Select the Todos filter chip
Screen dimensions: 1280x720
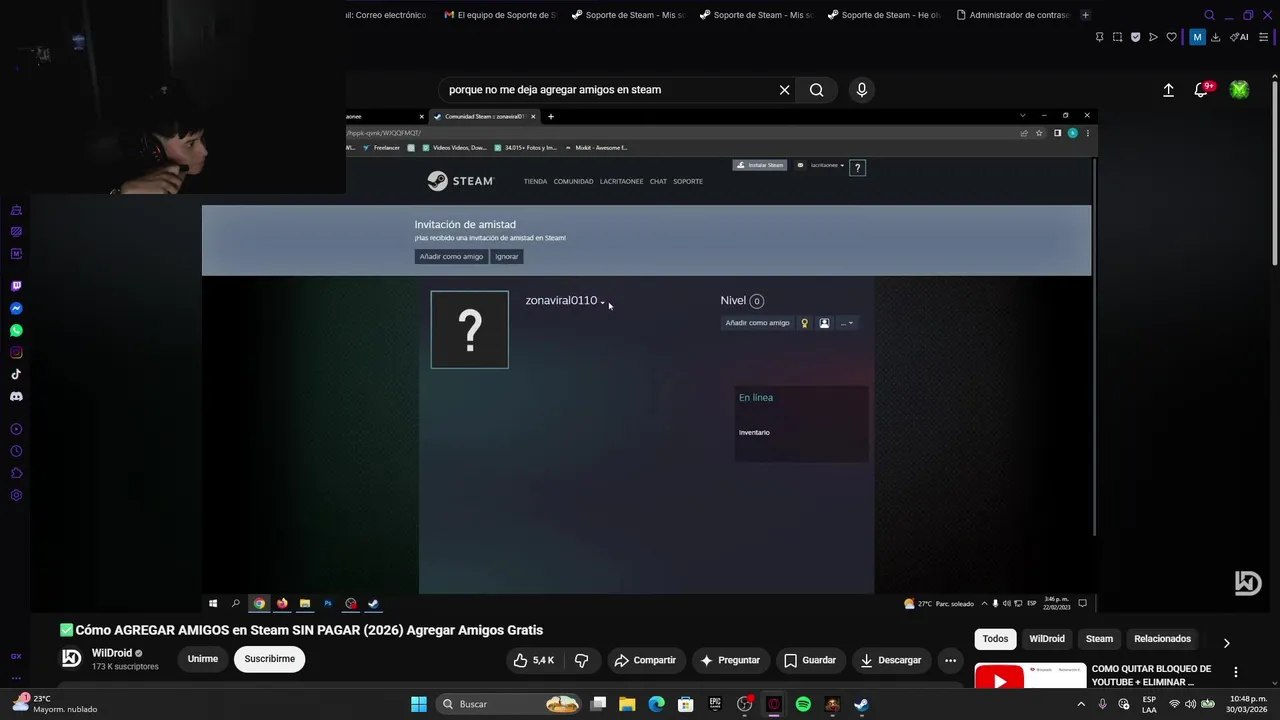coord(995,639)
